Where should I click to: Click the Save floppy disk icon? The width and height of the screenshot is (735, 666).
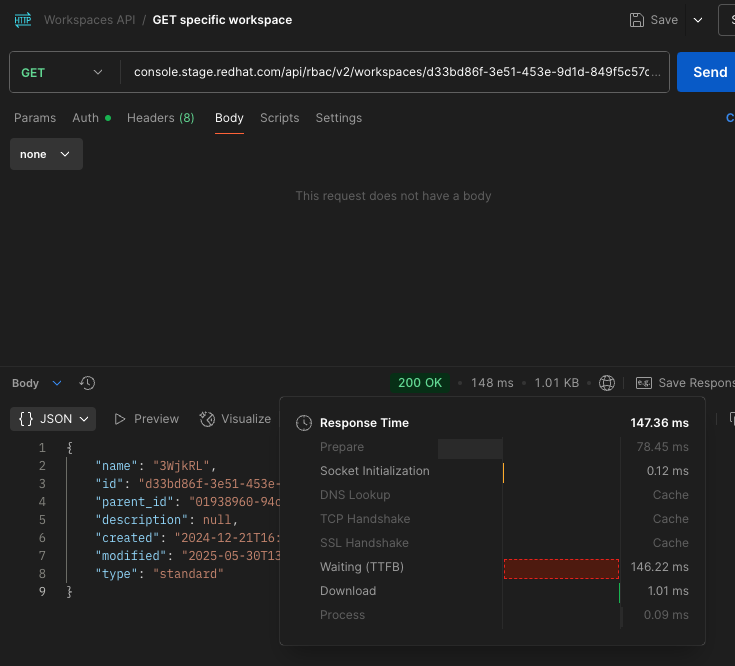tap(637, 20)
